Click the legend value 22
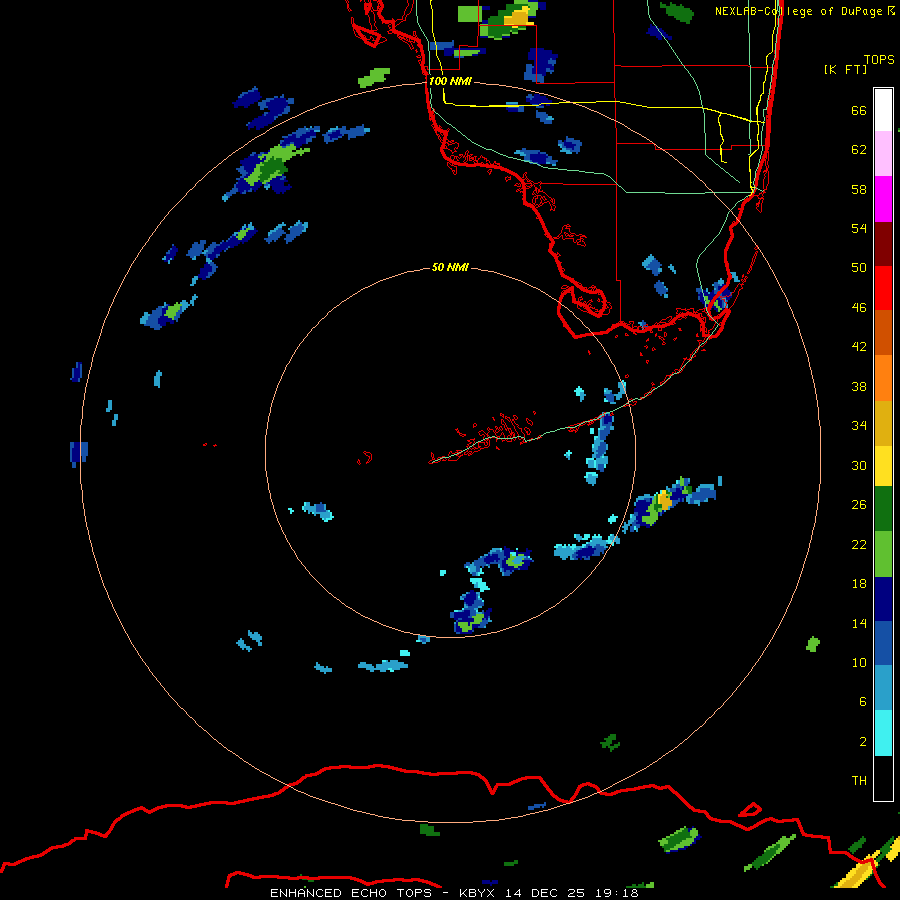Screen dimensions: 900x900 pos(859,545)
